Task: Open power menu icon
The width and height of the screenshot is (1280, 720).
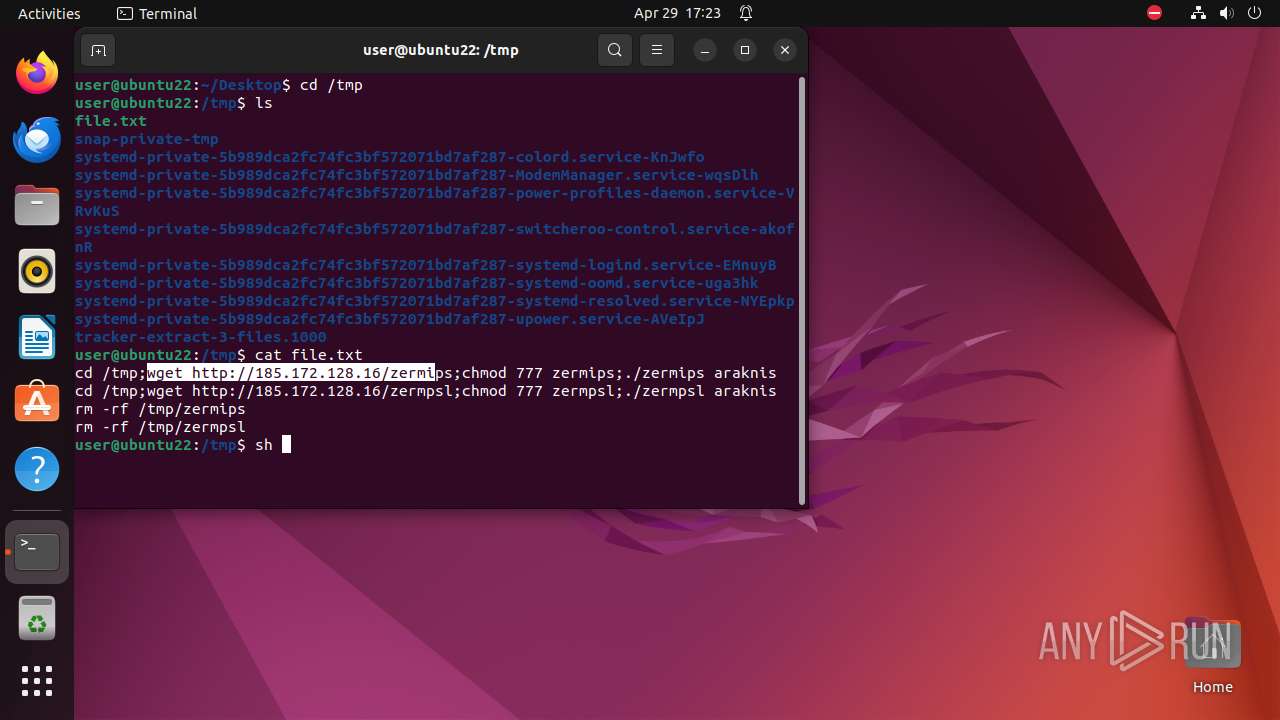Action: [1255, 13]
